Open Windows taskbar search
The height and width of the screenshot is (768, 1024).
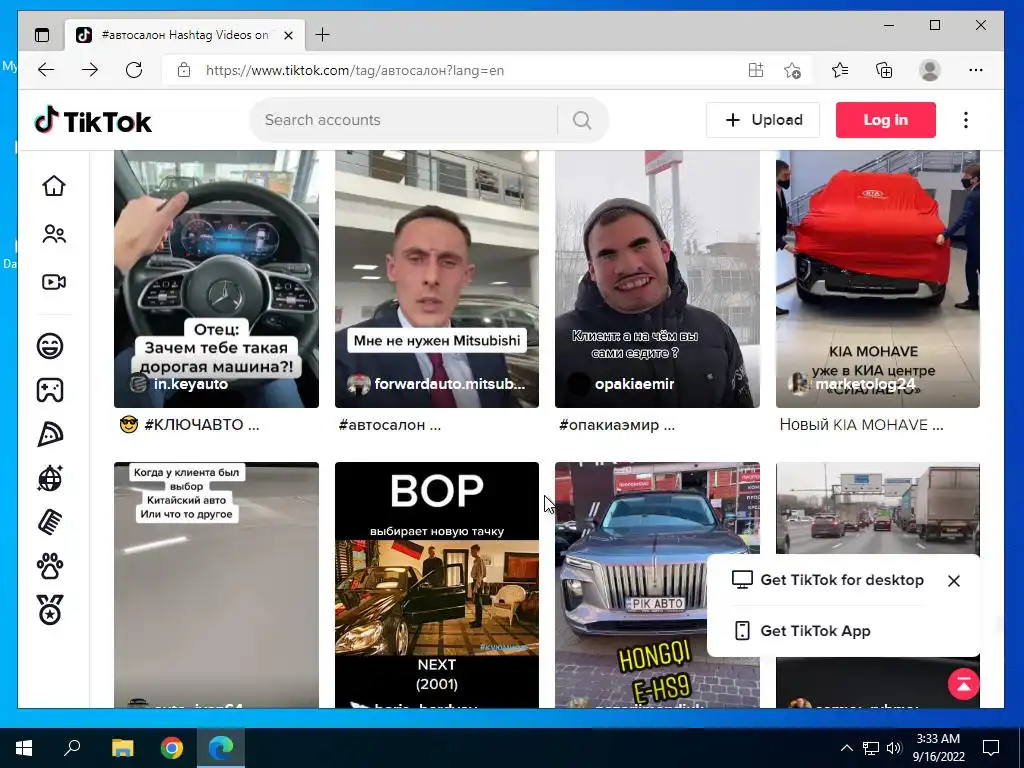pos(72,748)
